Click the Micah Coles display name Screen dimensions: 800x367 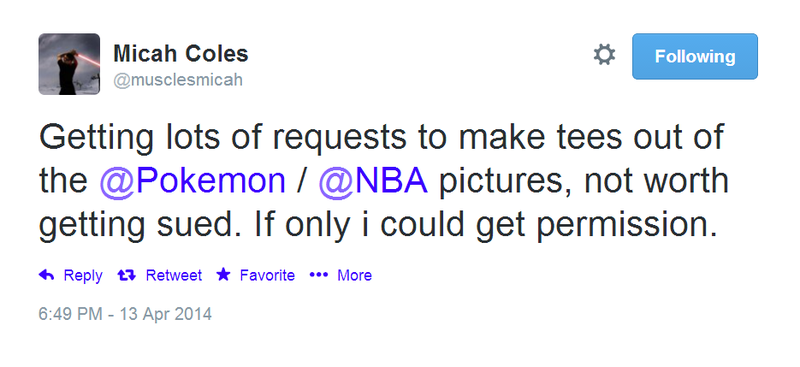(x=181, y=54)
